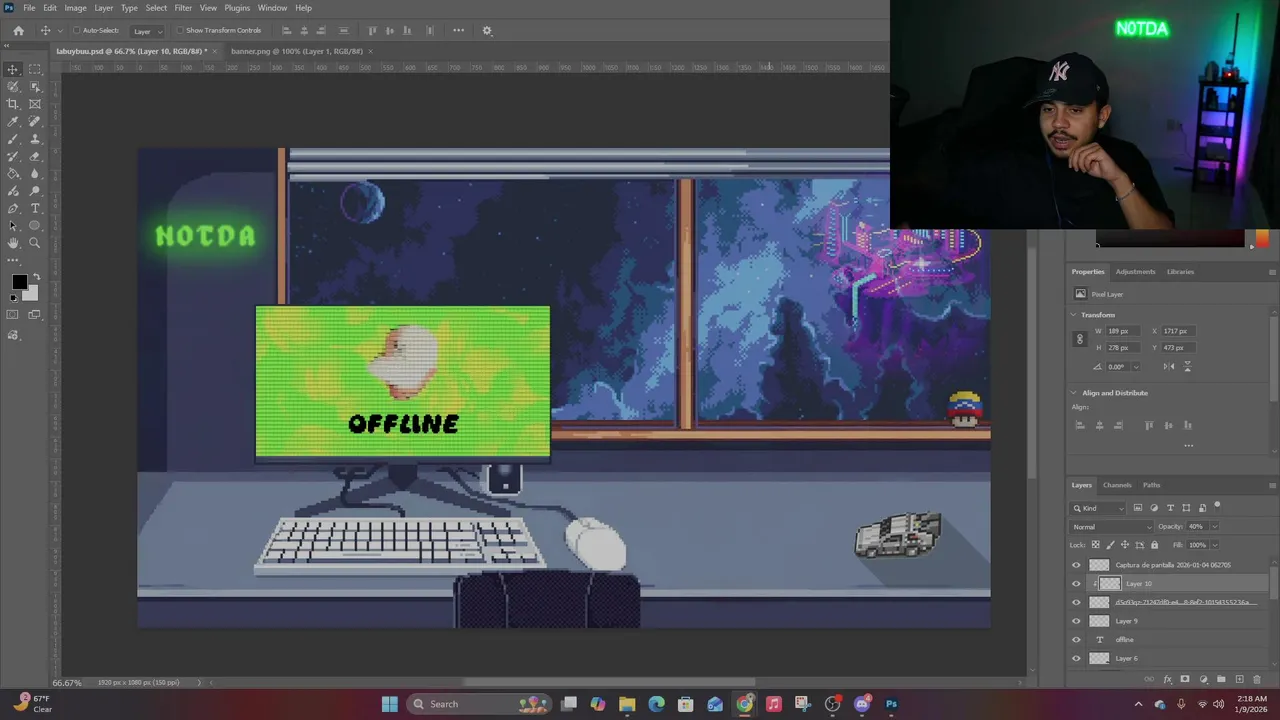Toggle link width and height constraint

click(1079, 339)
